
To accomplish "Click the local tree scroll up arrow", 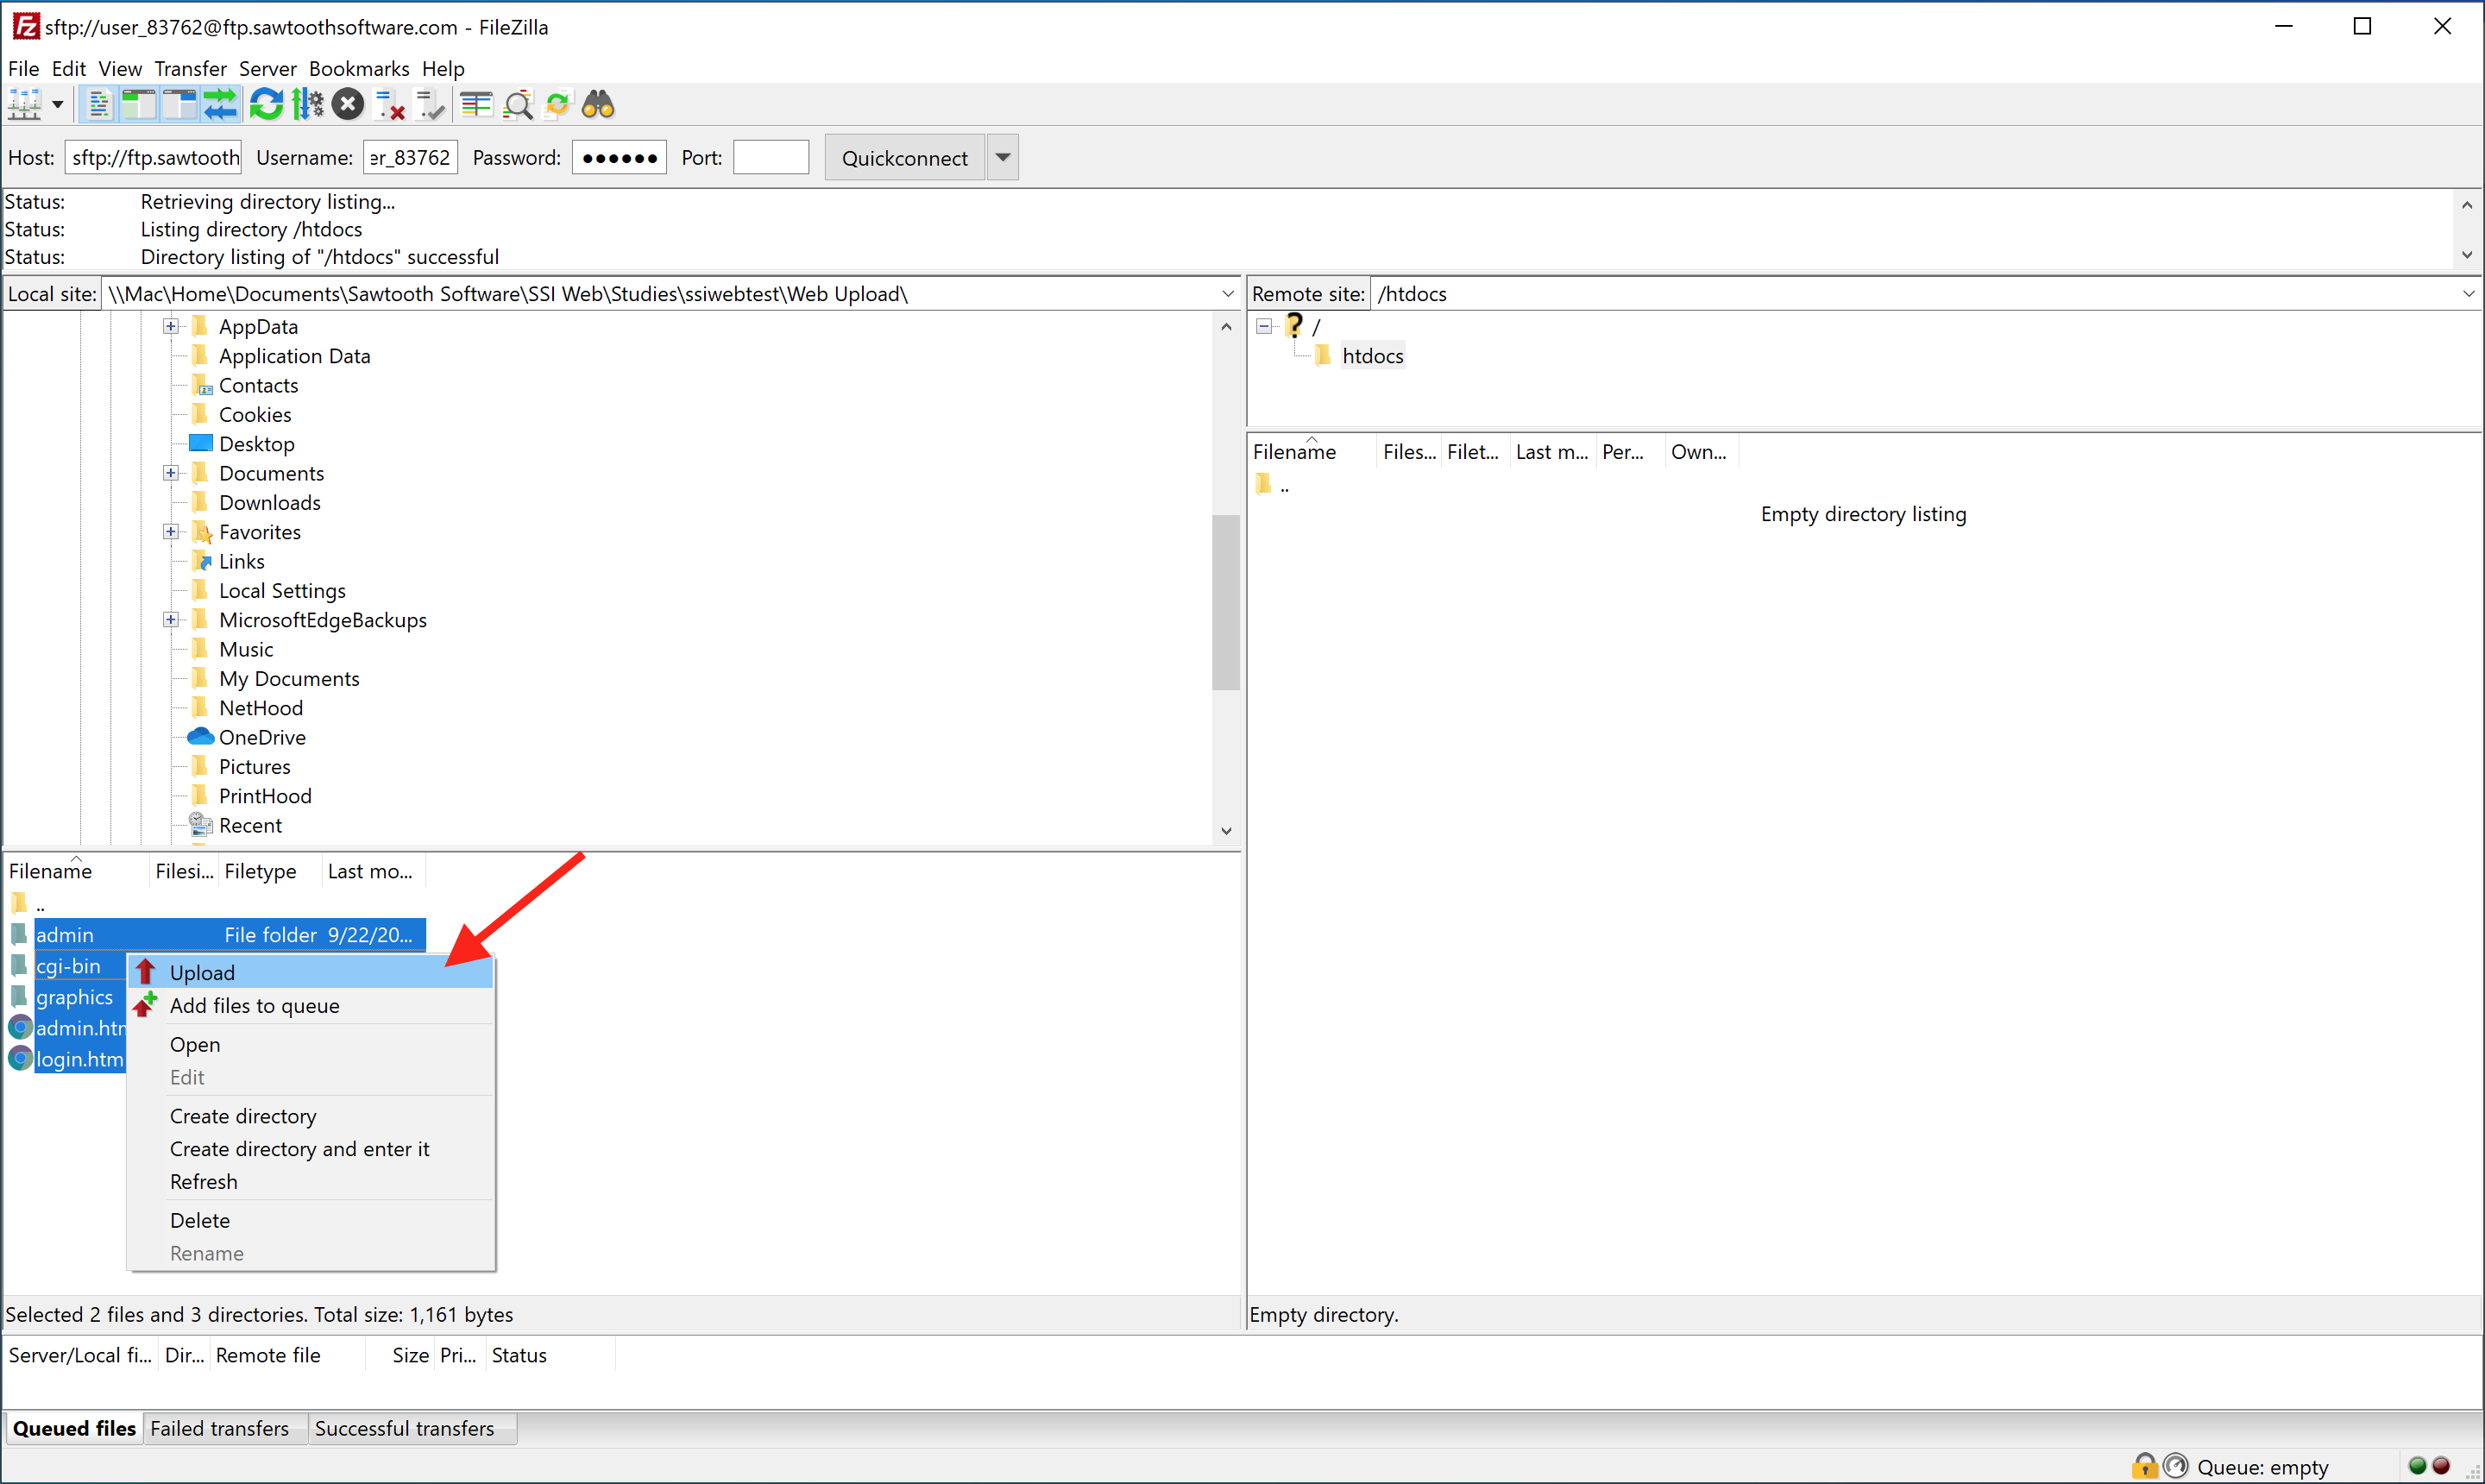I will (x=1226, y=326).
